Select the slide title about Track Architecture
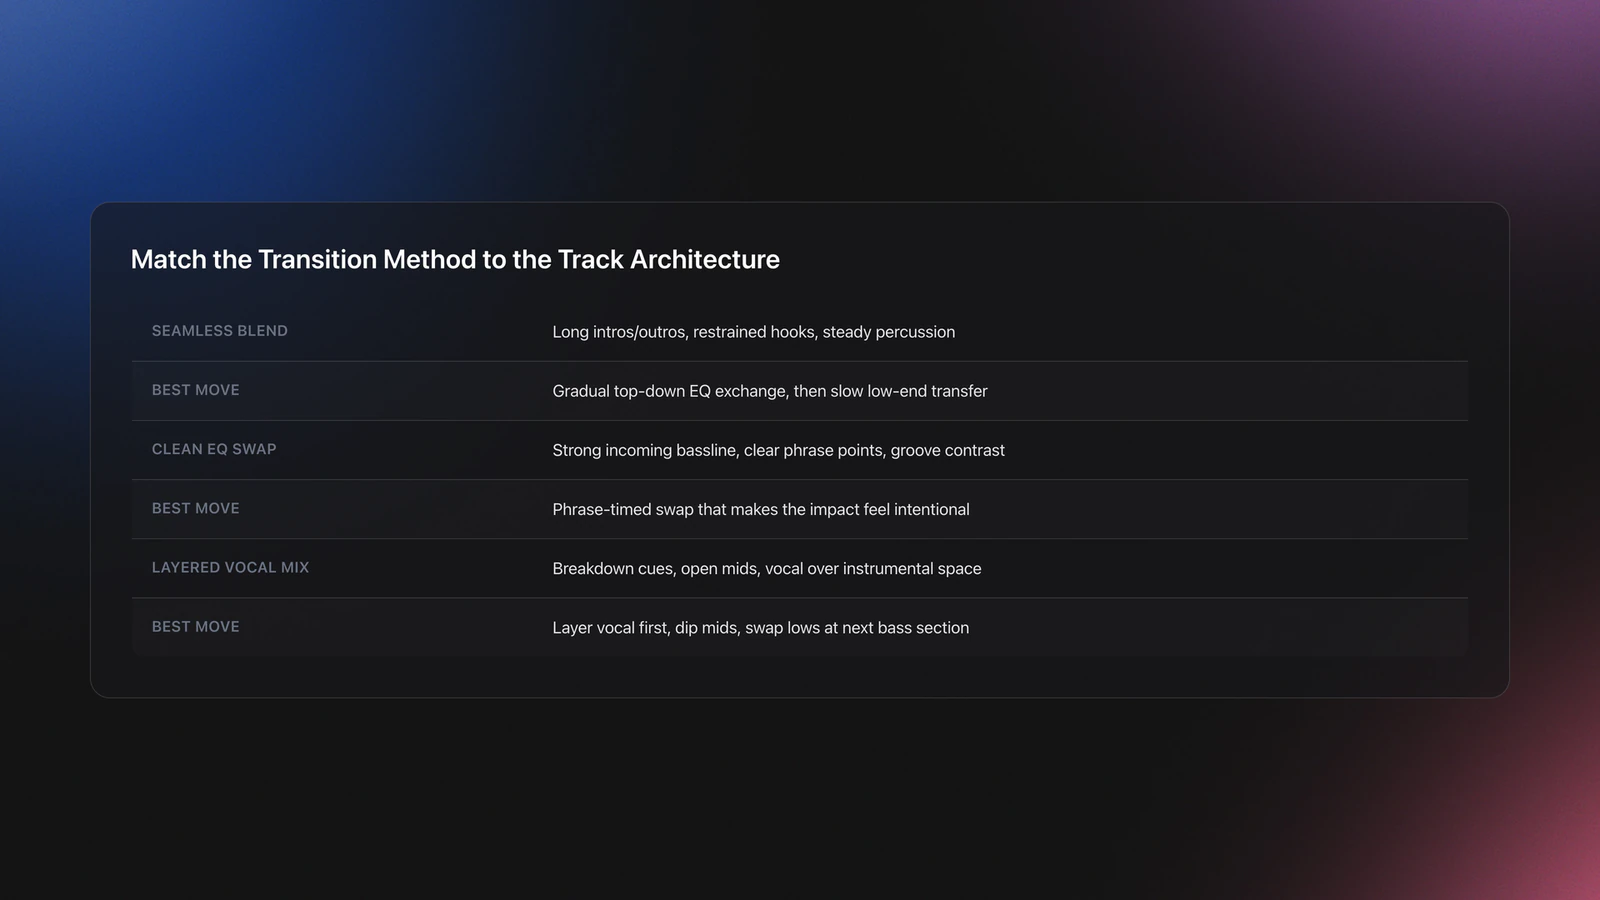The height and width of the screenshot is (900, 1600). point(455,259)
